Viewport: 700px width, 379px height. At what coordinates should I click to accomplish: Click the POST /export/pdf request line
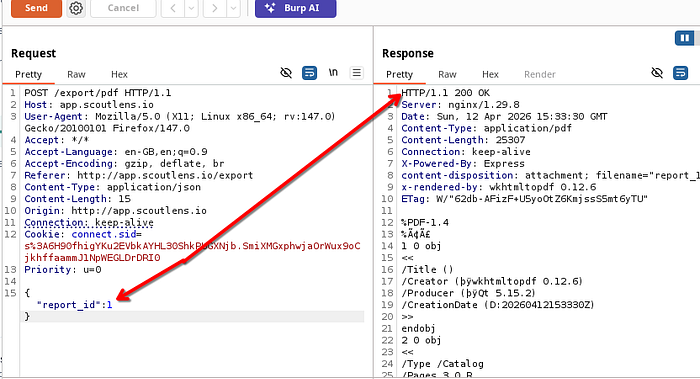tap(98, 93)
